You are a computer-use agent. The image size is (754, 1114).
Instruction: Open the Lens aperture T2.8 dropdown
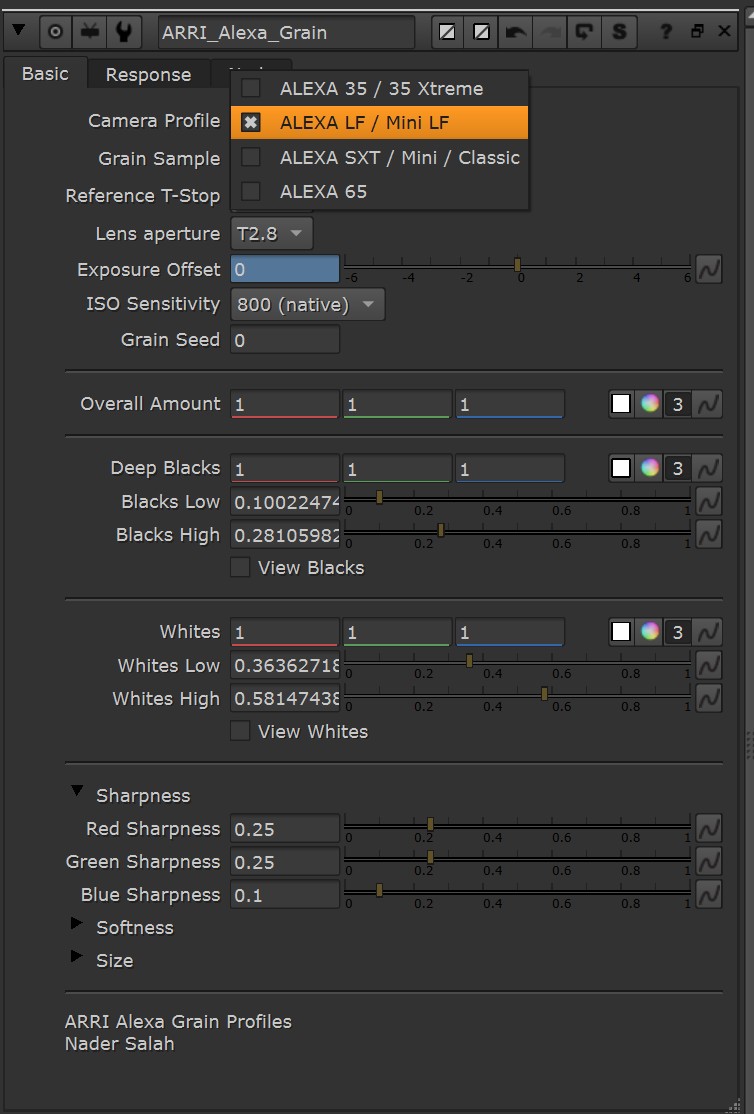coord(271,234)
